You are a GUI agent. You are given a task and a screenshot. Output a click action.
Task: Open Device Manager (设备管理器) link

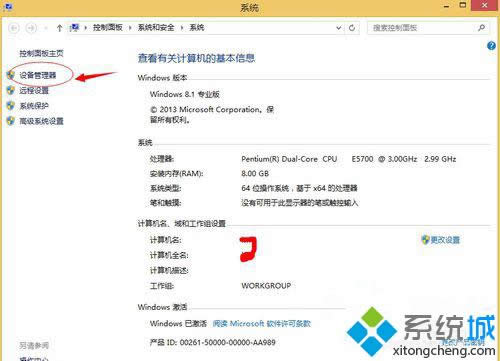click(x=38, y=75)
